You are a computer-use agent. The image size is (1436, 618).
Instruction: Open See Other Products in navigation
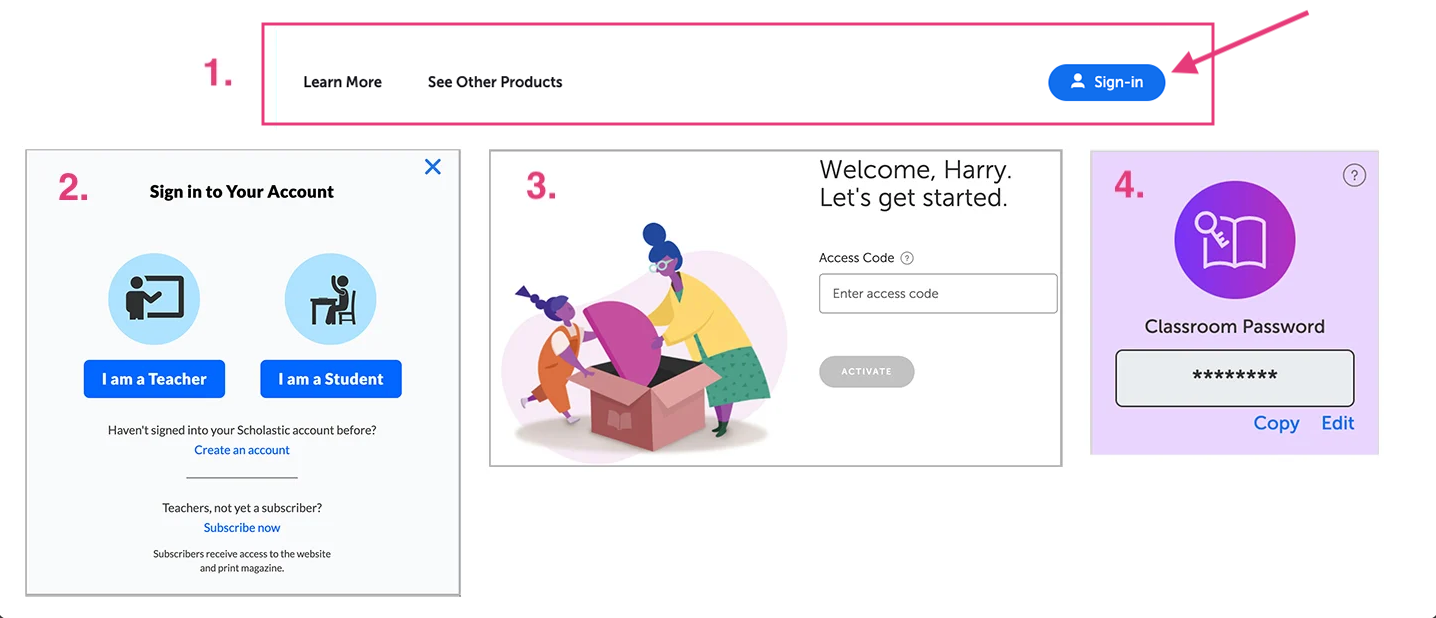tap(494, 82)
